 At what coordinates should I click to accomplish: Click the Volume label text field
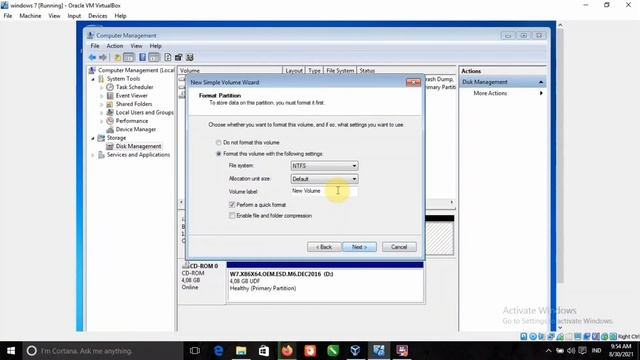324,191
